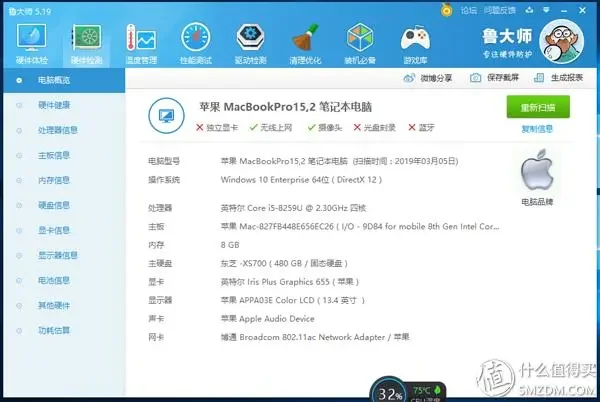Screen dimensions: 600x402
Task: Click the Weibo share icon
Action: point(409,78)
